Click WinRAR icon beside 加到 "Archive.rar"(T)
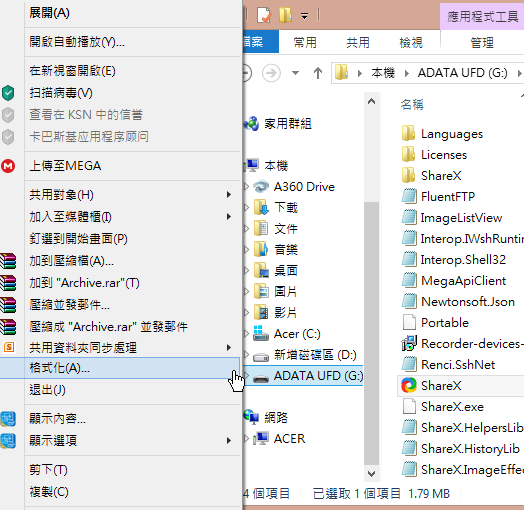Image resolution: width=524 pixels, height=510 pixels. tap(8, 283)
